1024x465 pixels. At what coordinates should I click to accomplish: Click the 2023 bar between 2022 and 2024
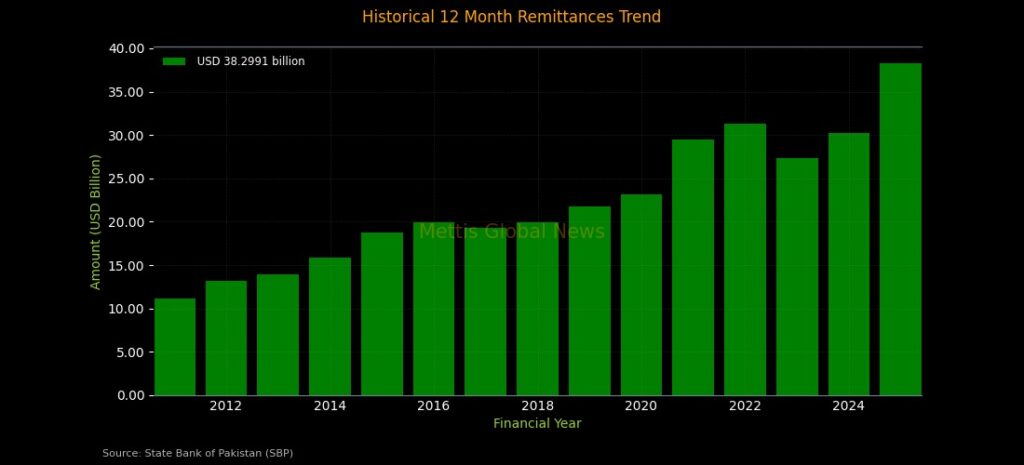coord(797,276)
